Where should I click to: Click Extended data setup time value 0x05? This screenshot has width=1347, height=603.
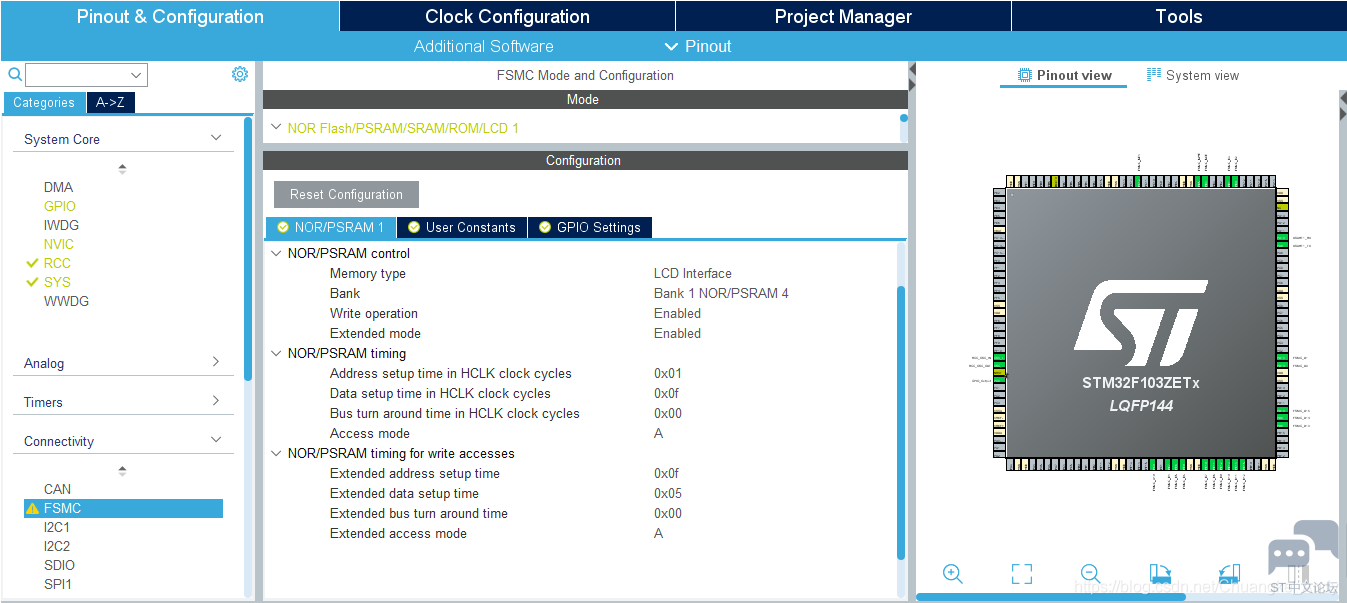668,493
